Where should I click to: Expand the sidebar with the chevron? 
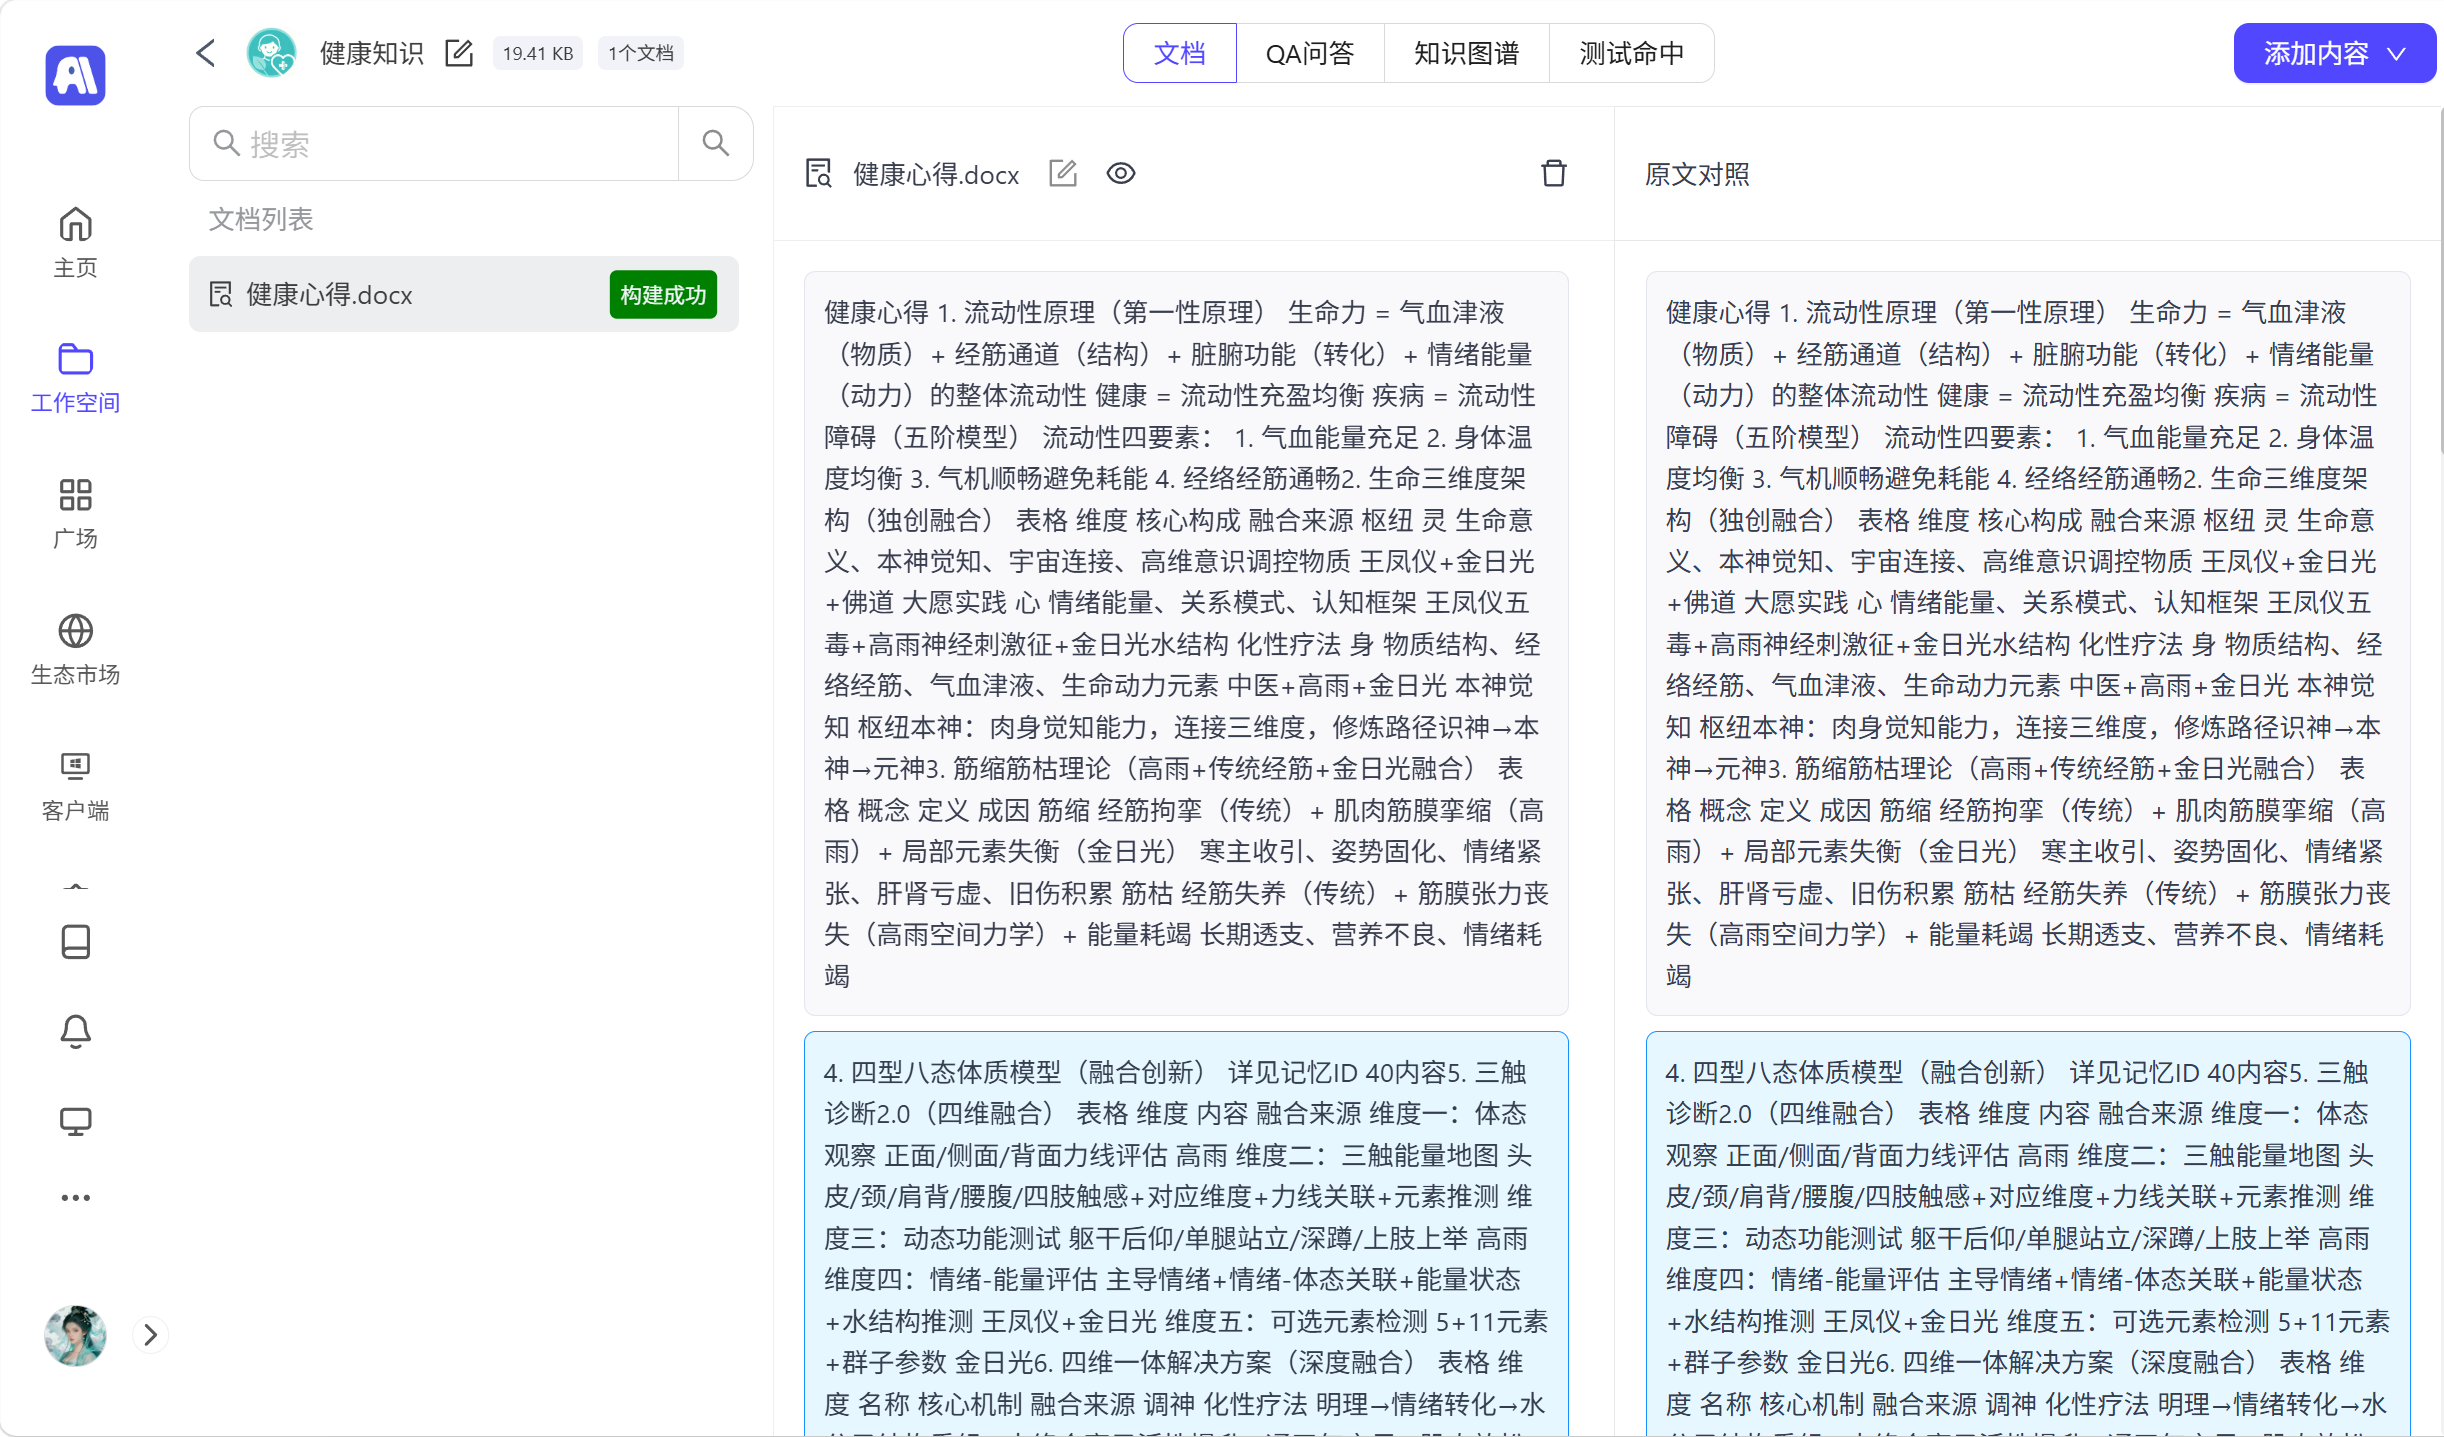coord(150,1335)
